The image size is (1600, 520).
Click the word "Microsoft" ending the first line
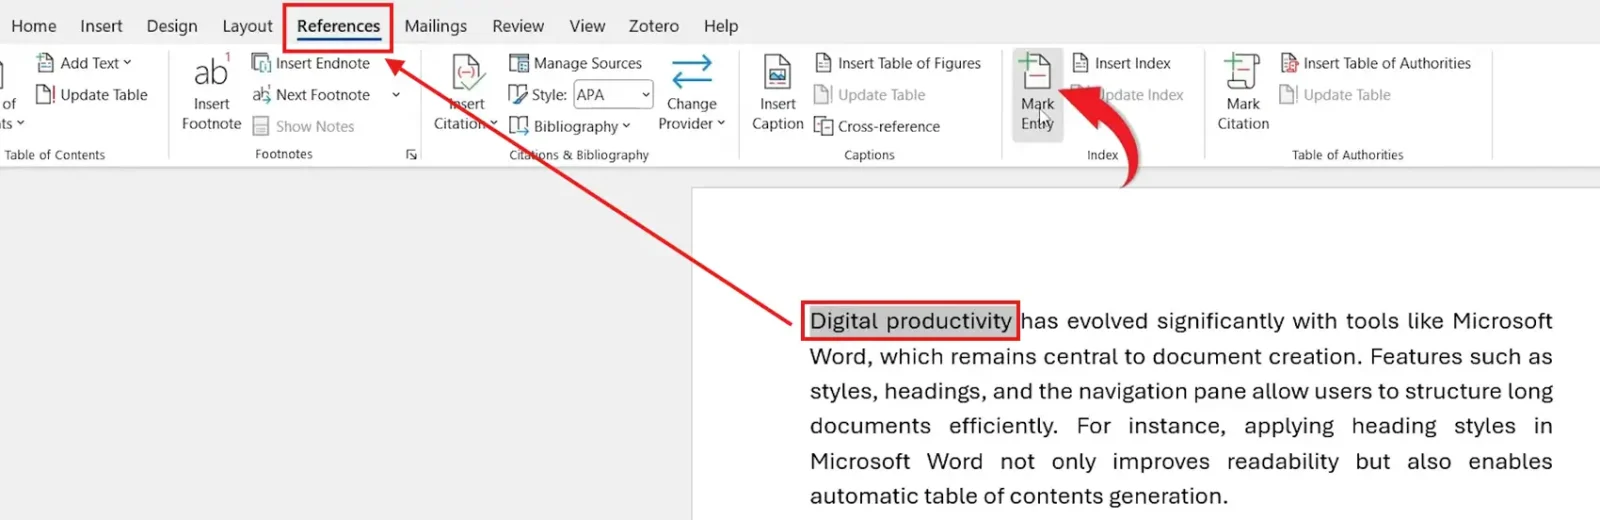(1502, 321)
